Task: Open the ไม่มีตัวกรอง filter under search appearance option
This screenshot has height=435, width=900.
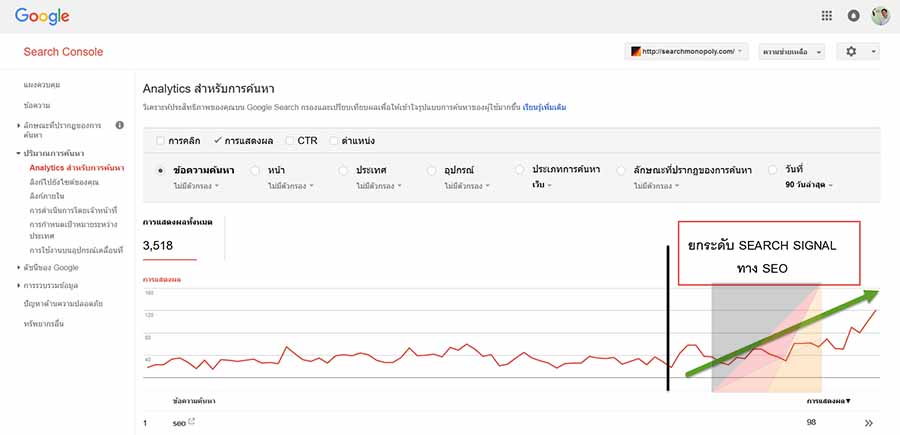Action: coord(657,186)
